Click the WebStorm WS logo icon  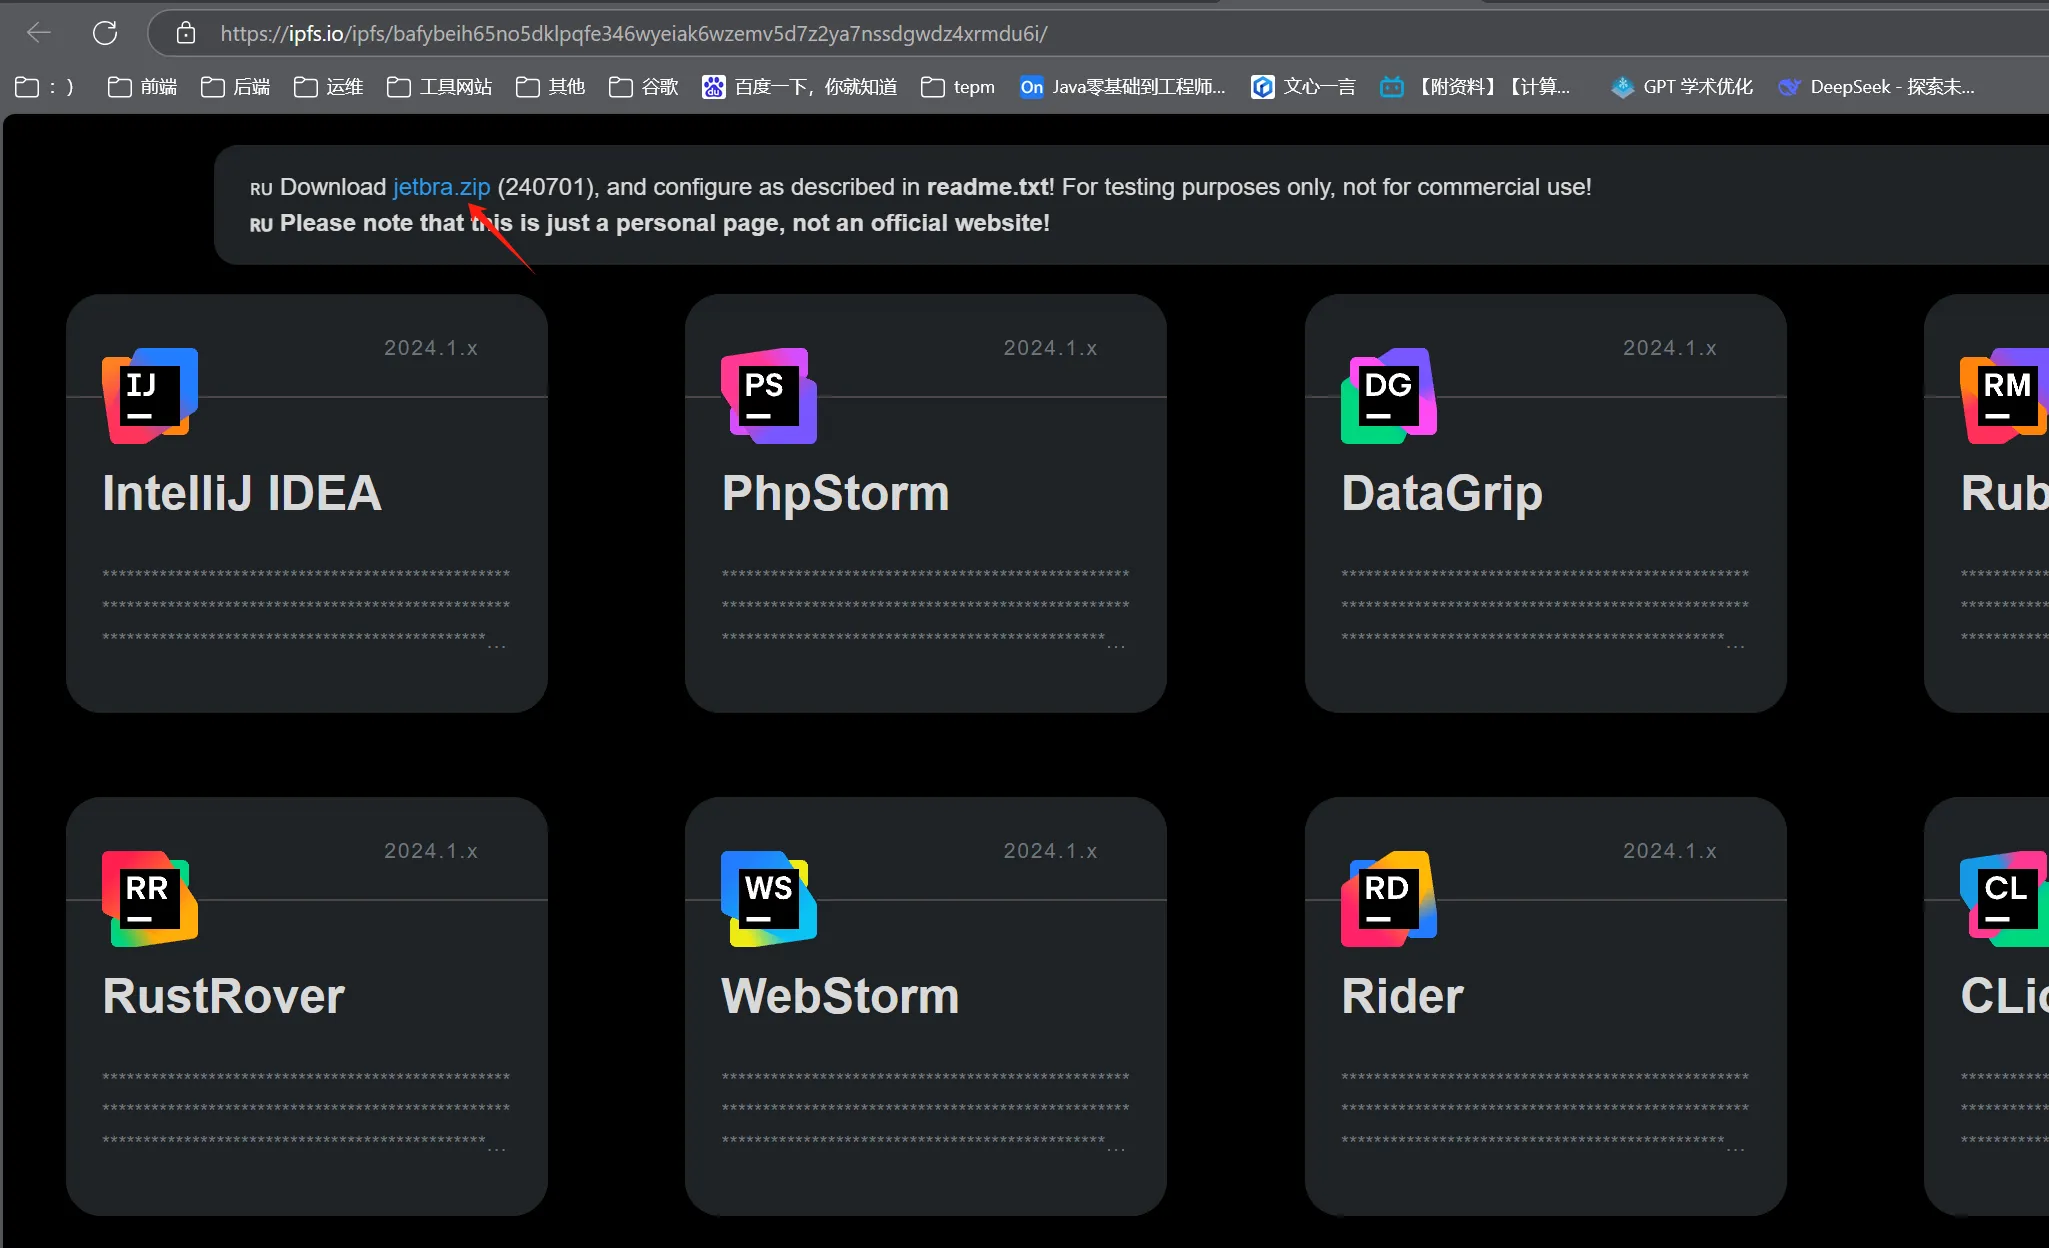click(769, 899)
